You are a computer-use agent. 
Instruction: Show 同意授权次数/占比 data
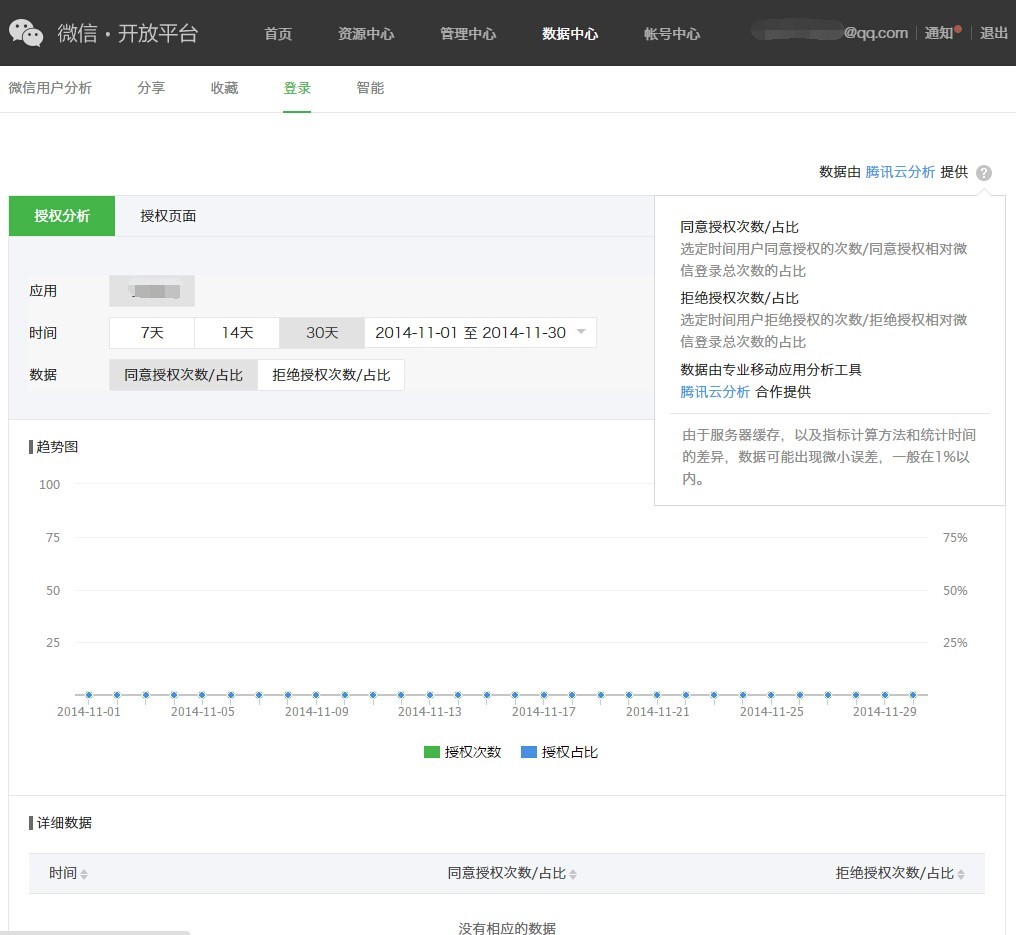[x=183, y=375]
